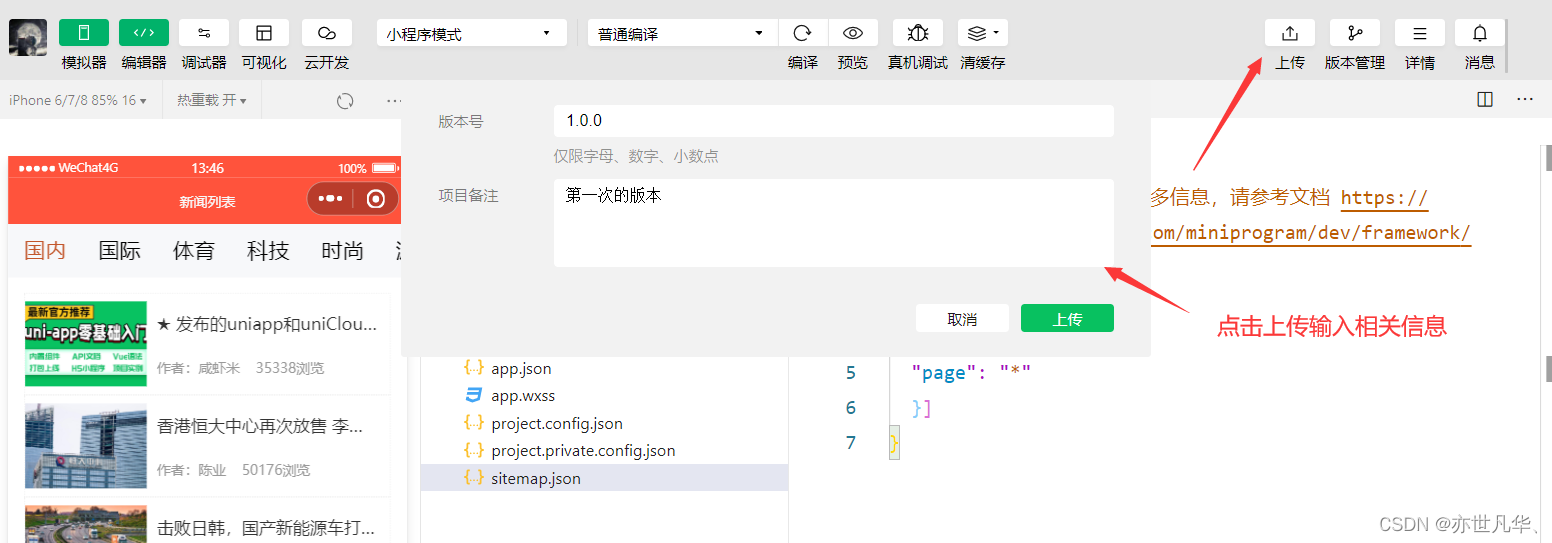1552x543 pixels.
Task: Open version management branch icon
Action: (1354, 33)
